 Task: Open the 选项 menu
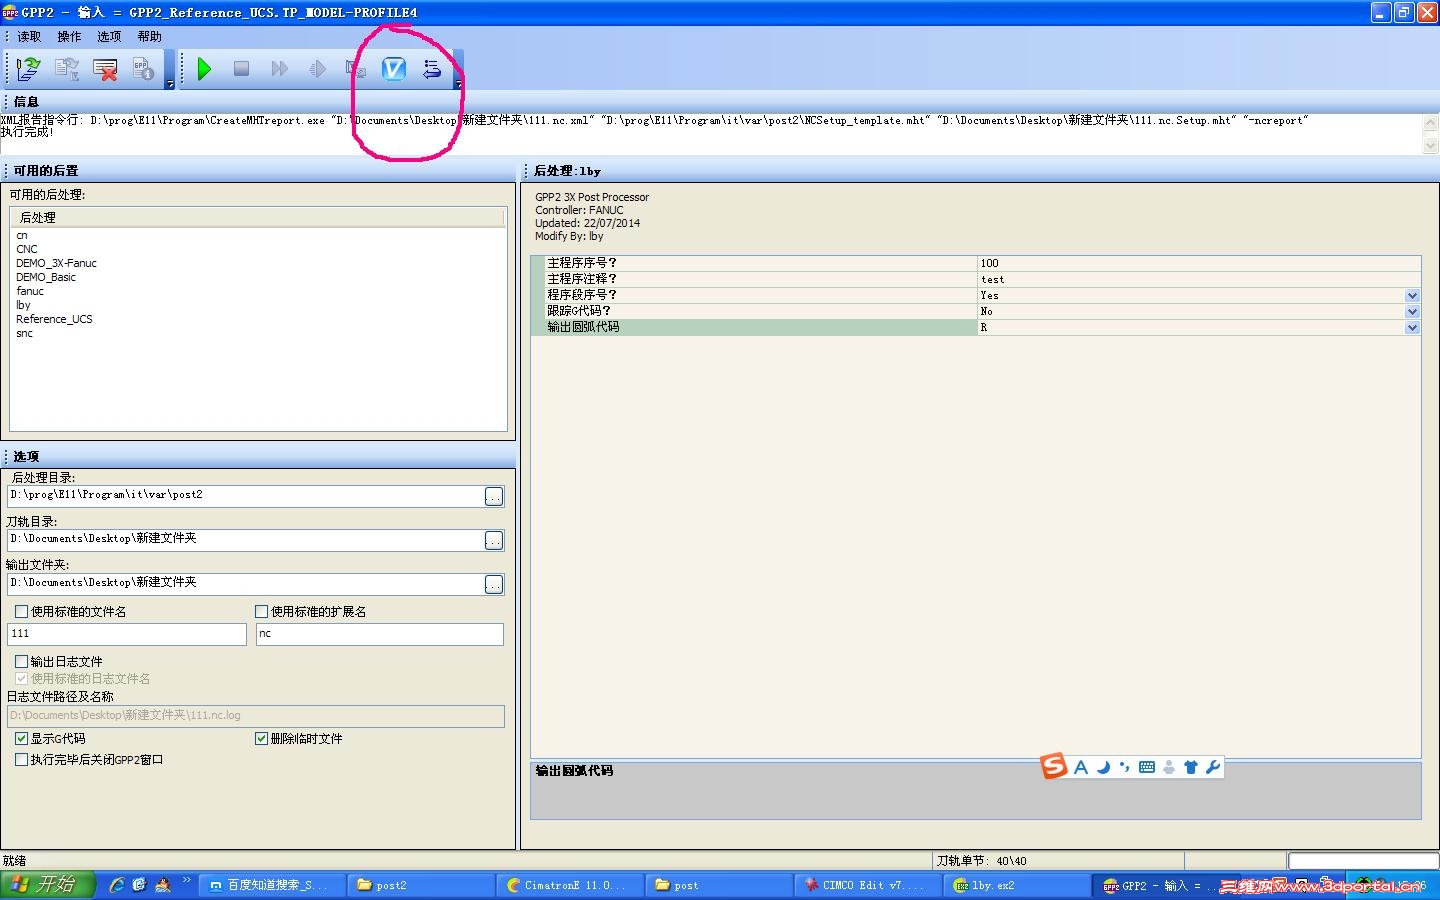tap(109, 36)
